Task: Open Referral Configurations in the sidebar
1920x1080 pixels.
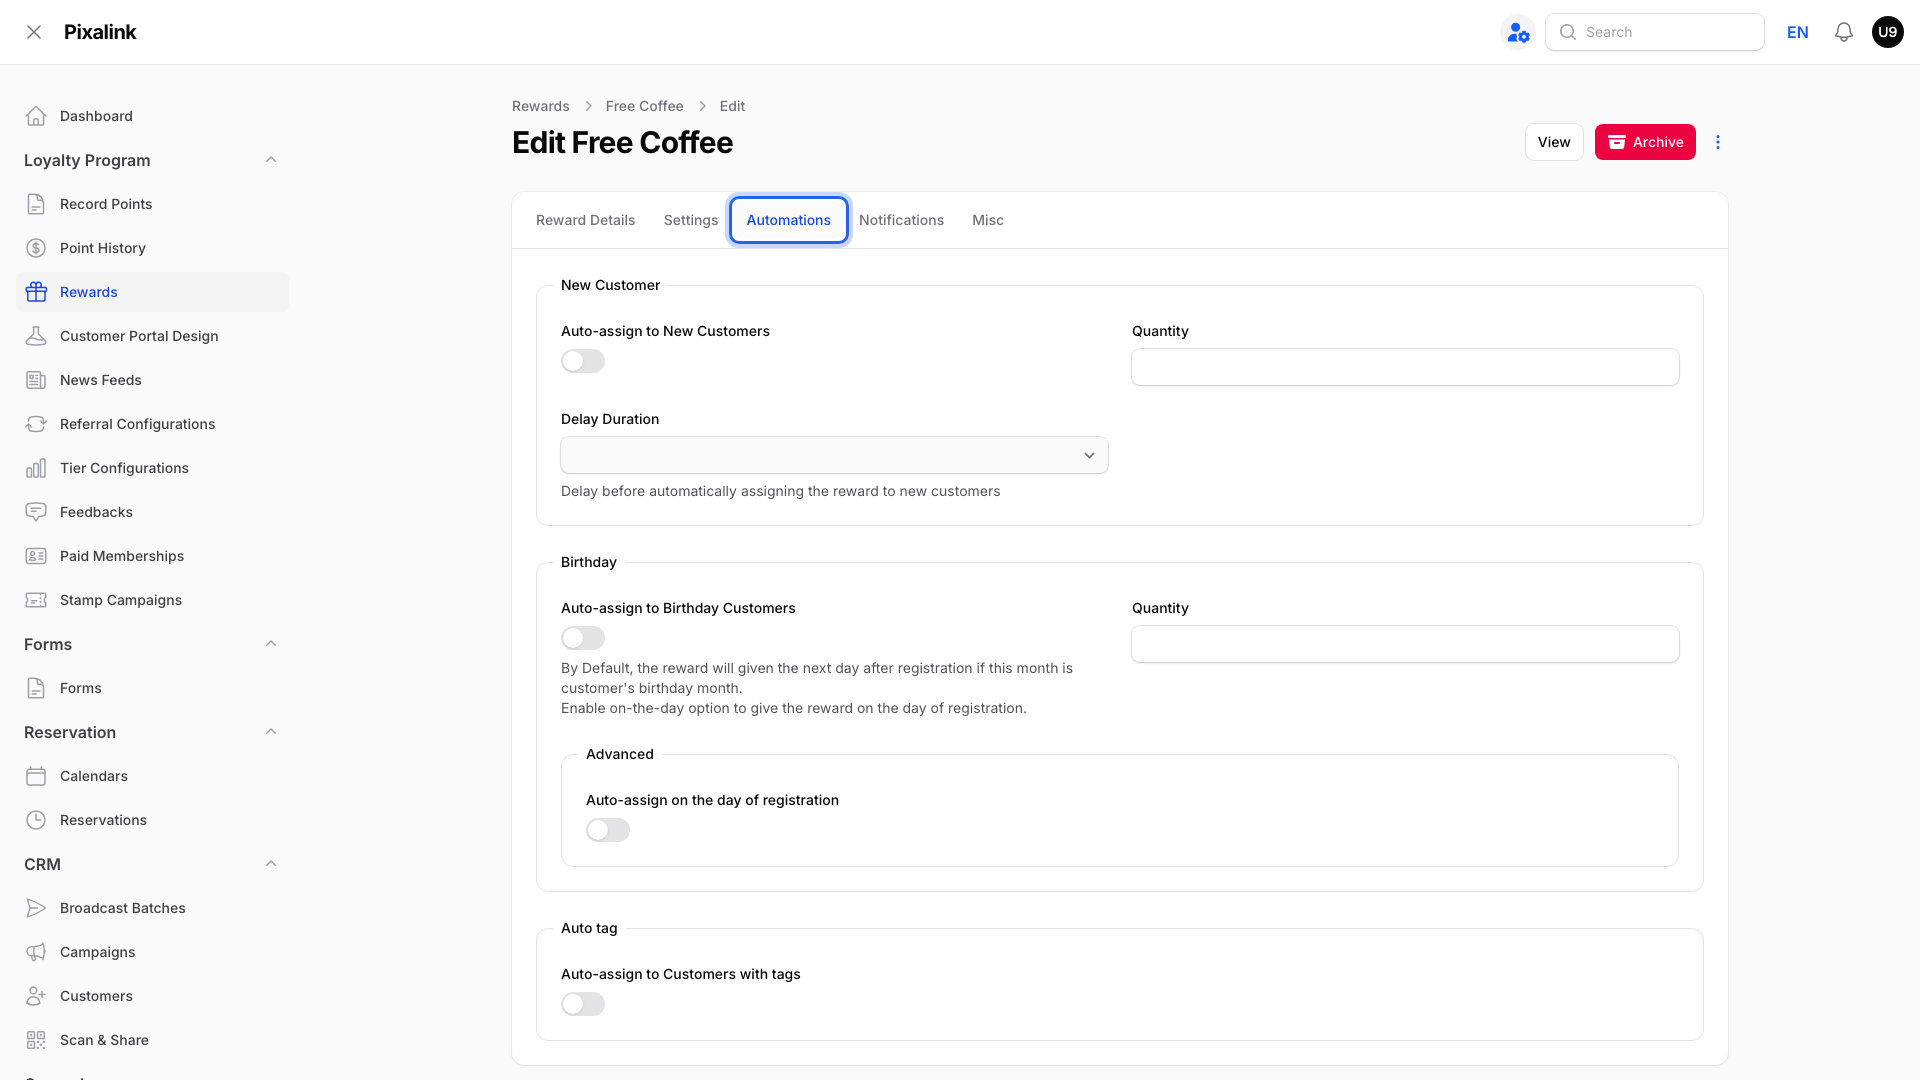Action: [152, 424]
